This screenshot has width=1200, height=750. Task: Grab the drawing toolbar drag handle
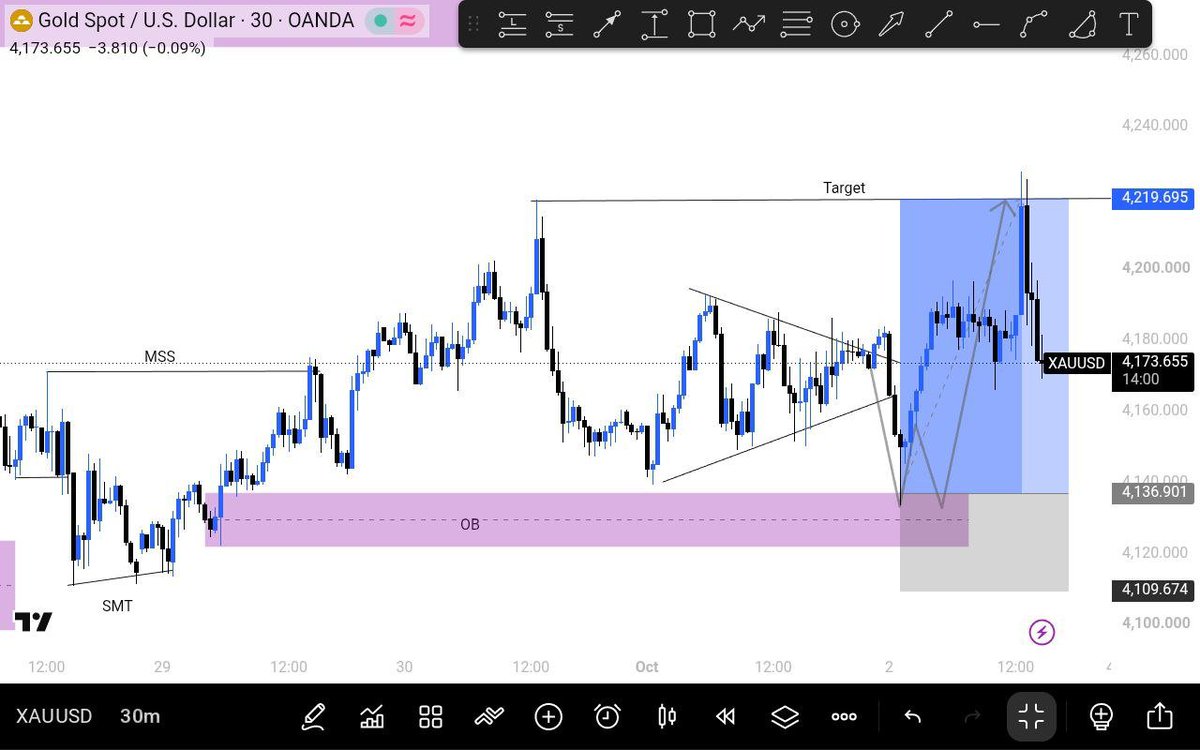tap(473, 25)
